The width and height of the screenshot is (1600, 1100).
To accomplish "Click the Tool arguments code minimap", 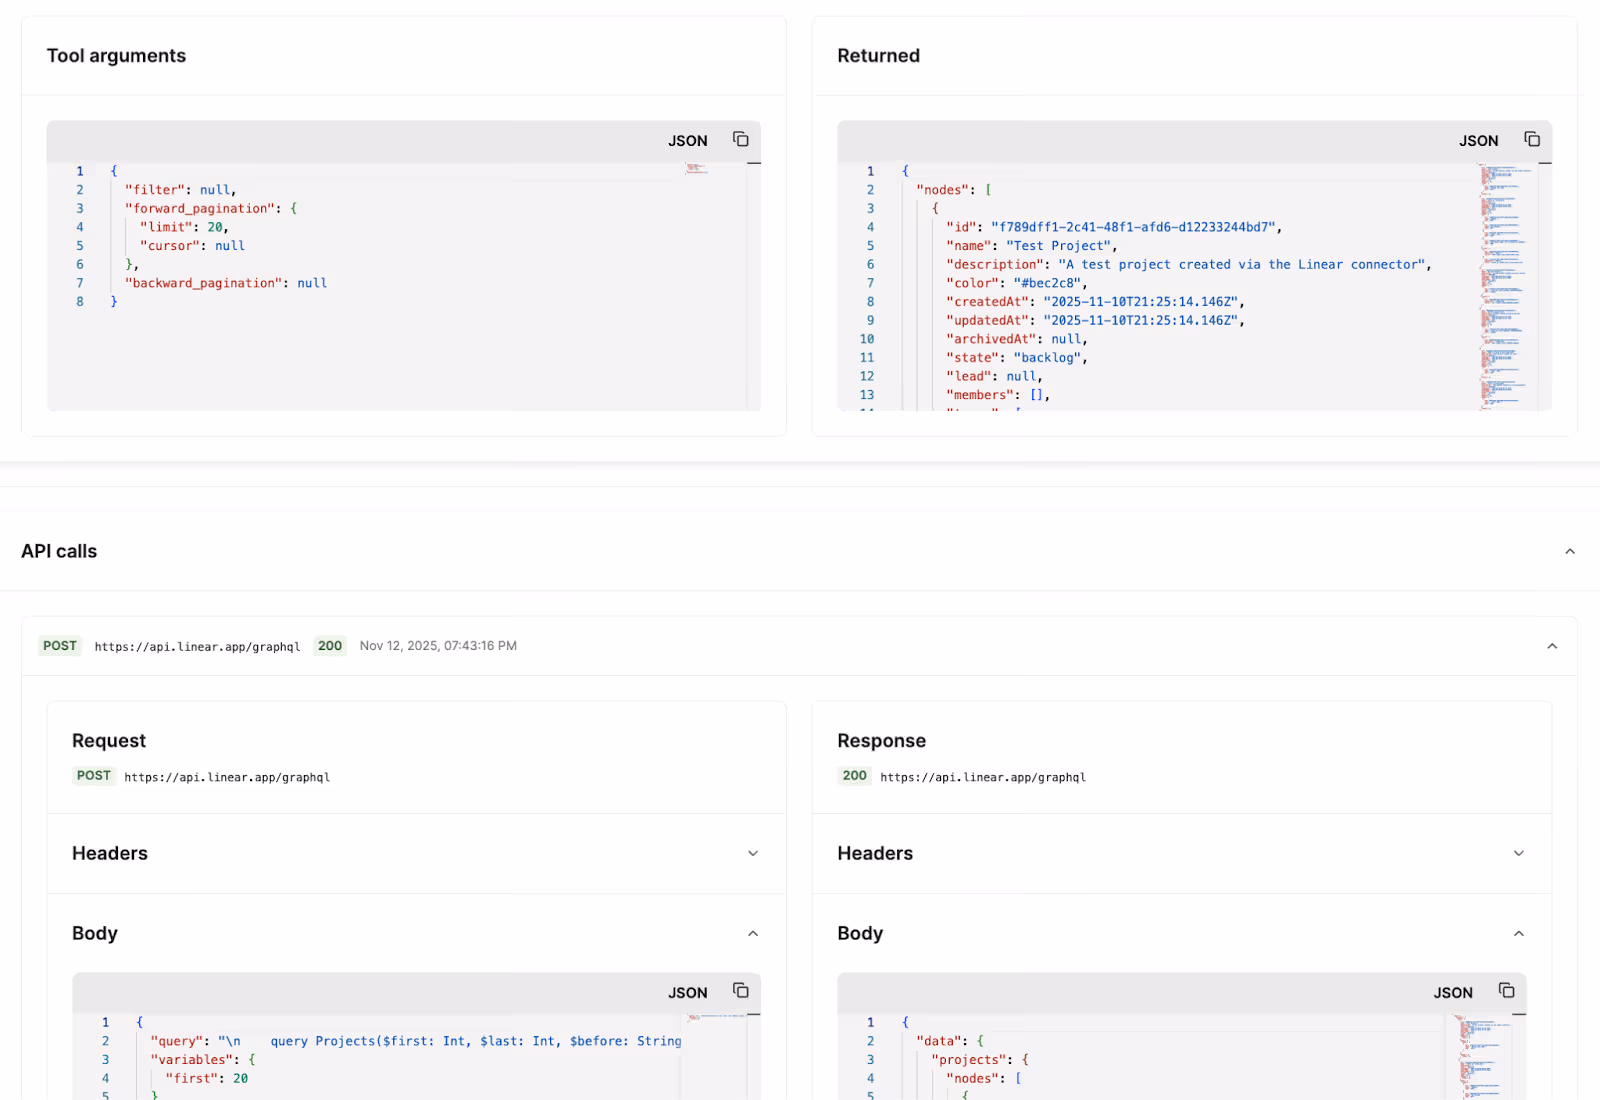I will click(x=697, y=169).
